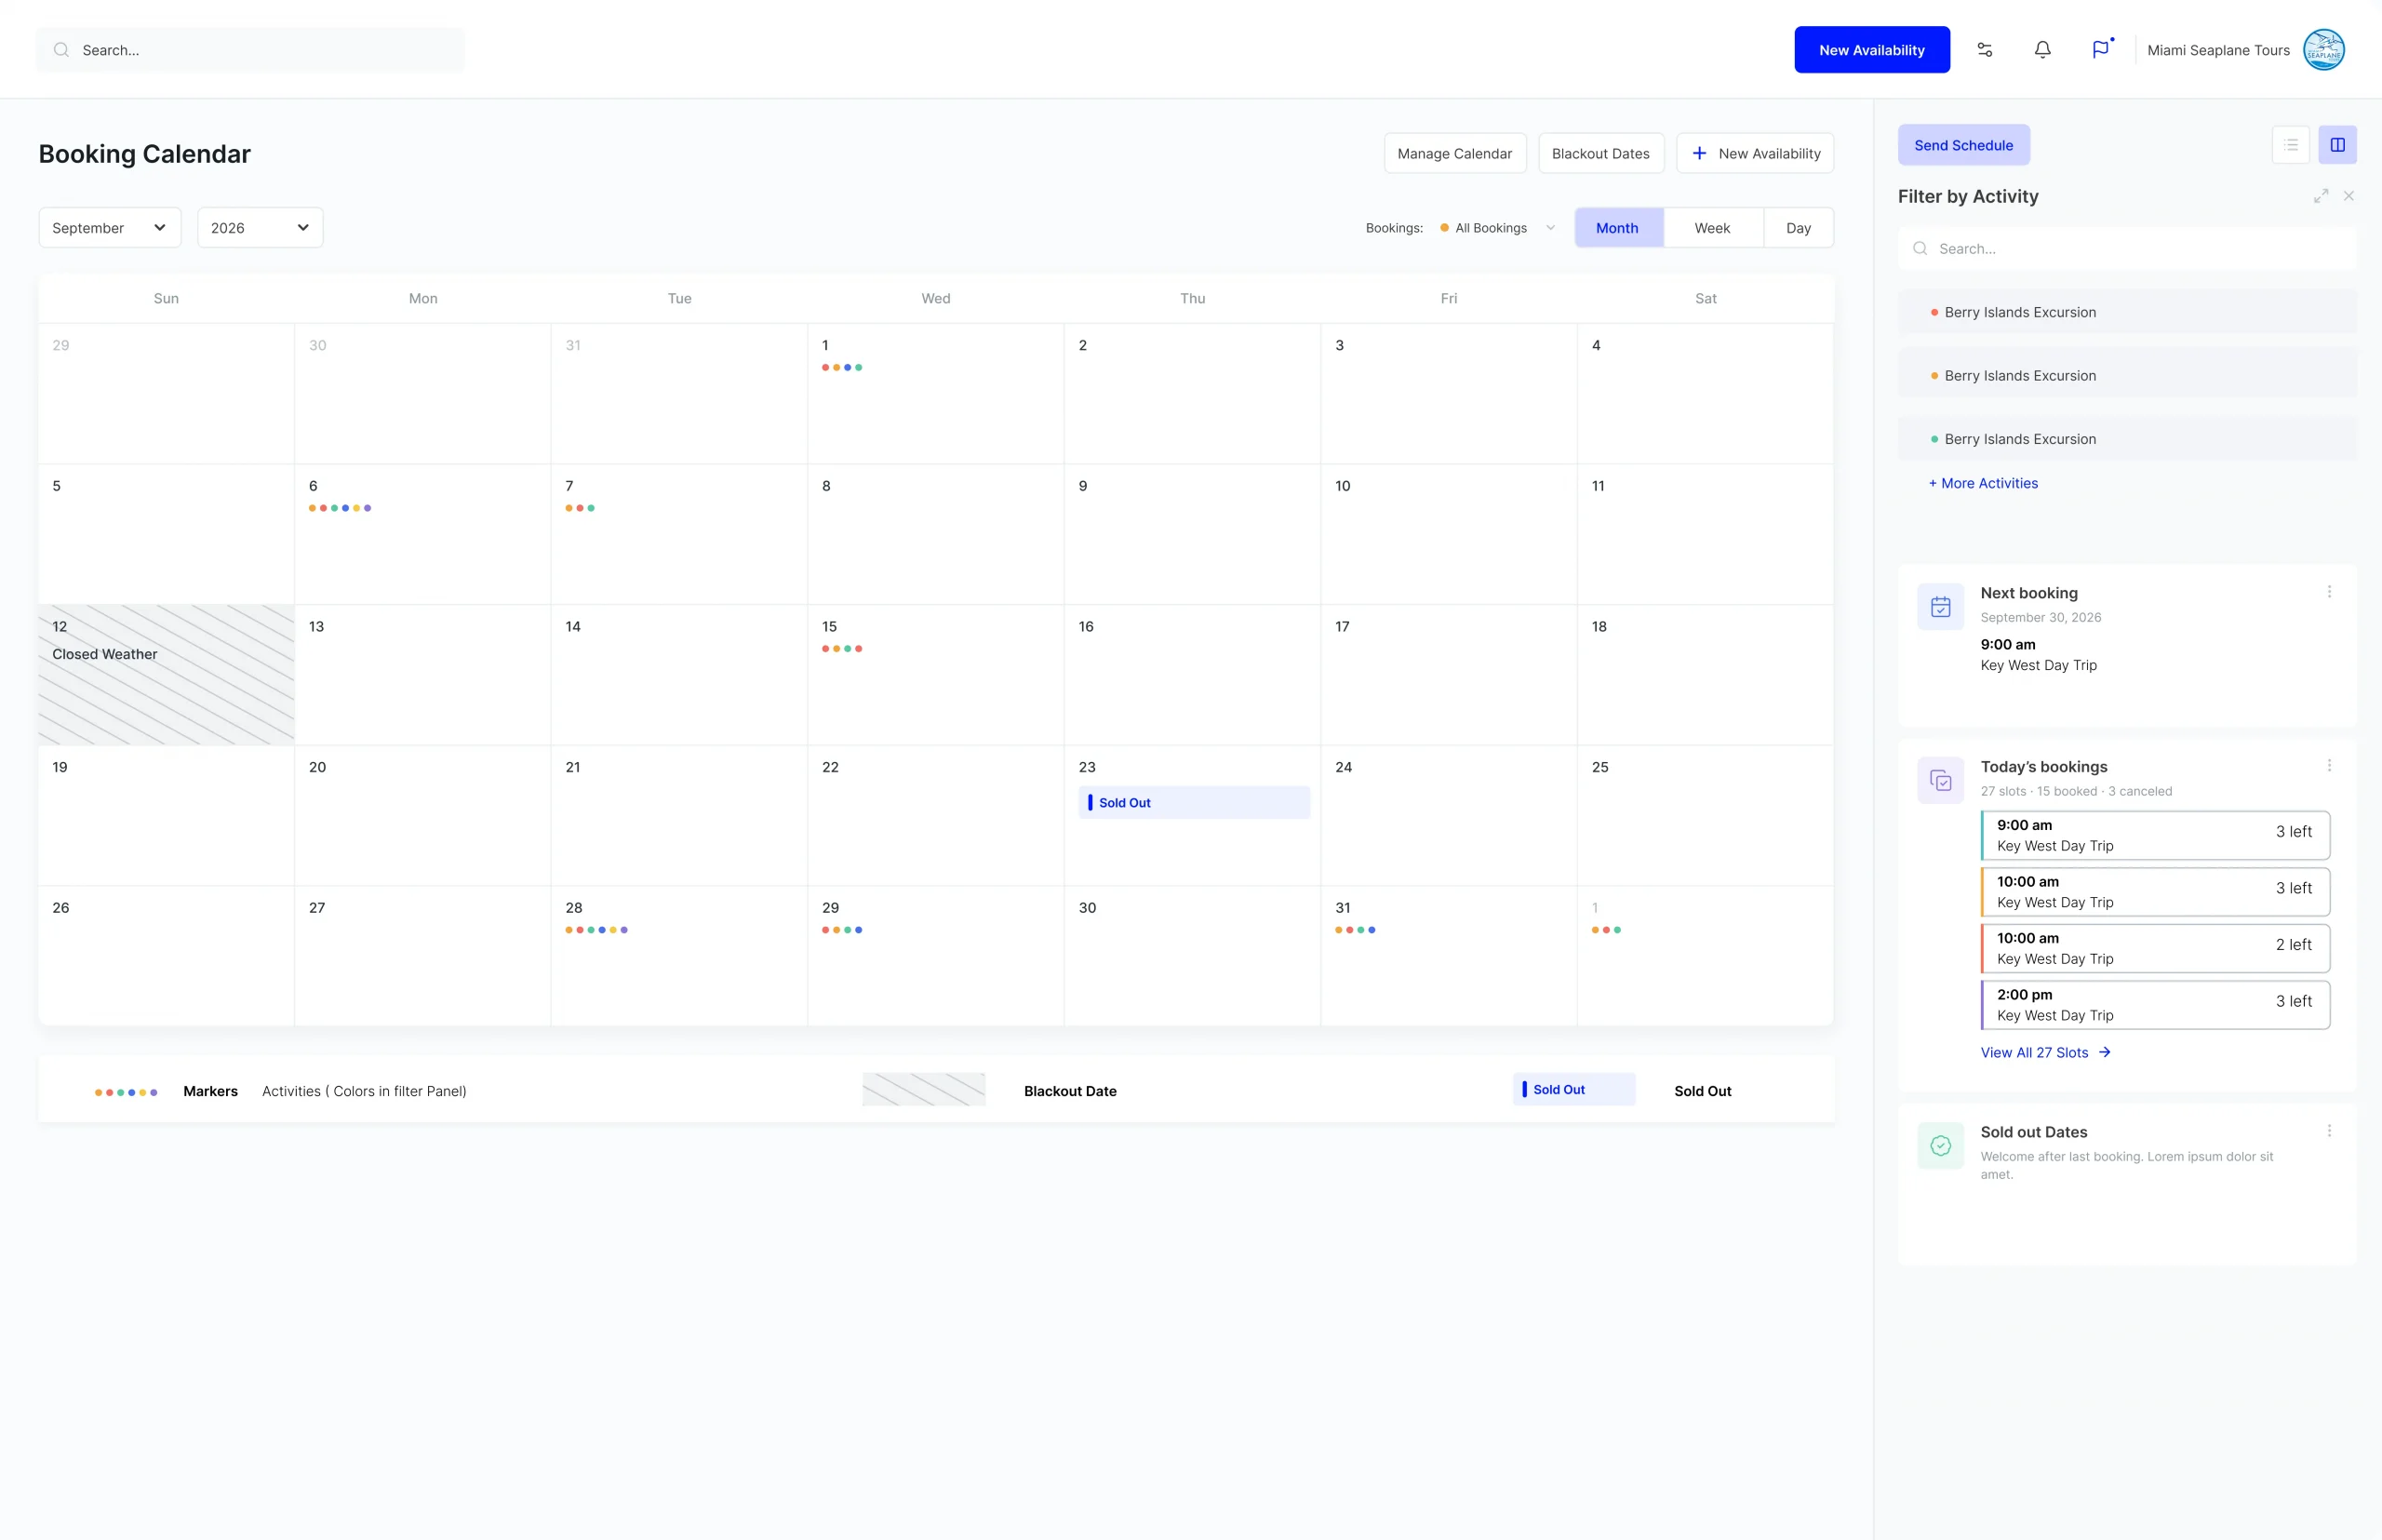The width and height of the screenshot is (2382, 1540).
Task: Select the Month view tab
Action: point(1619,228)
